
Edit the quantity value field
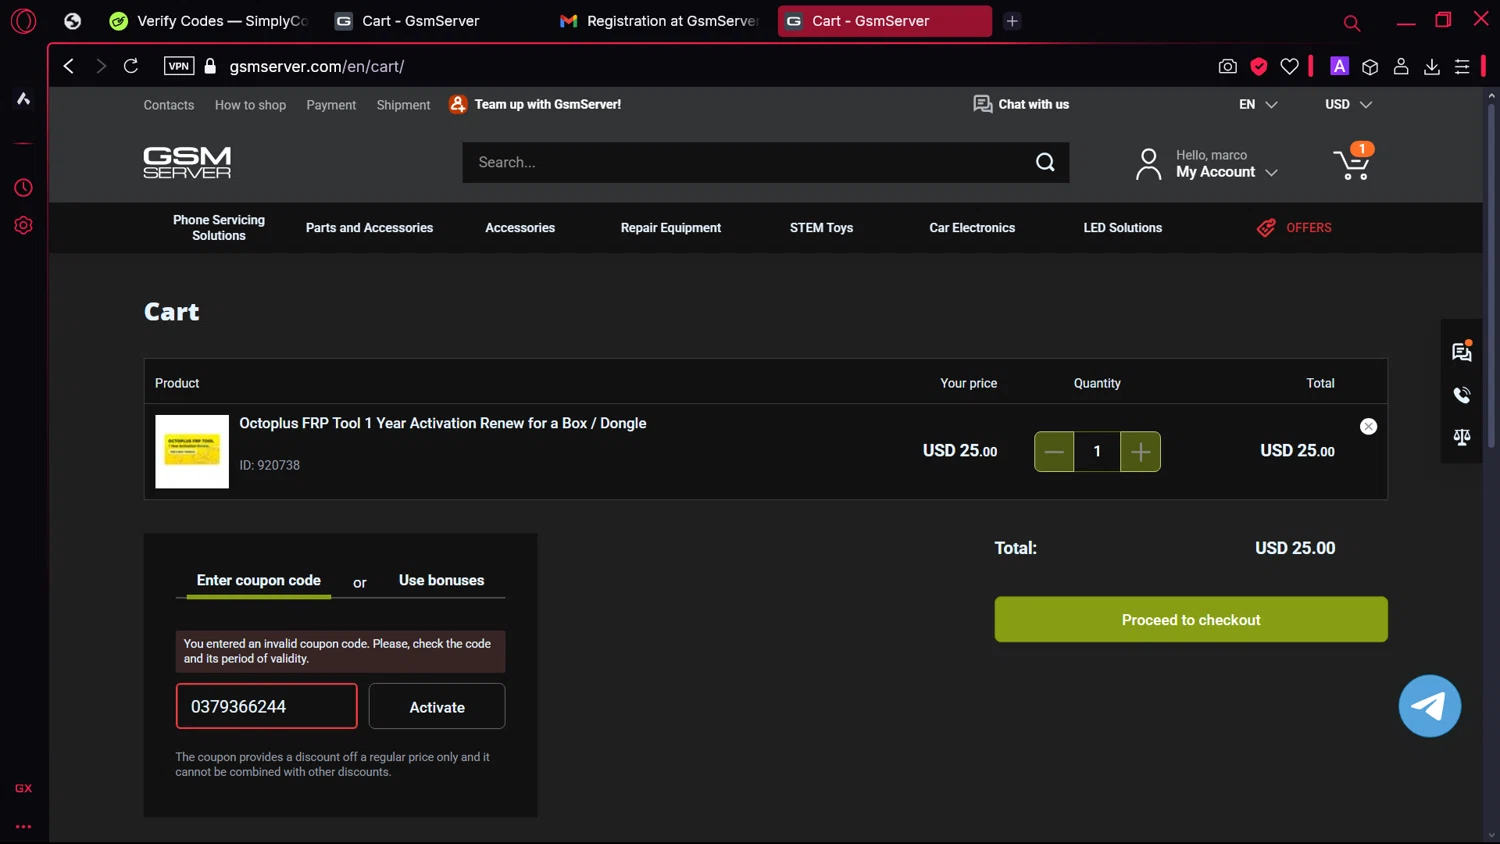[1097, 452]
